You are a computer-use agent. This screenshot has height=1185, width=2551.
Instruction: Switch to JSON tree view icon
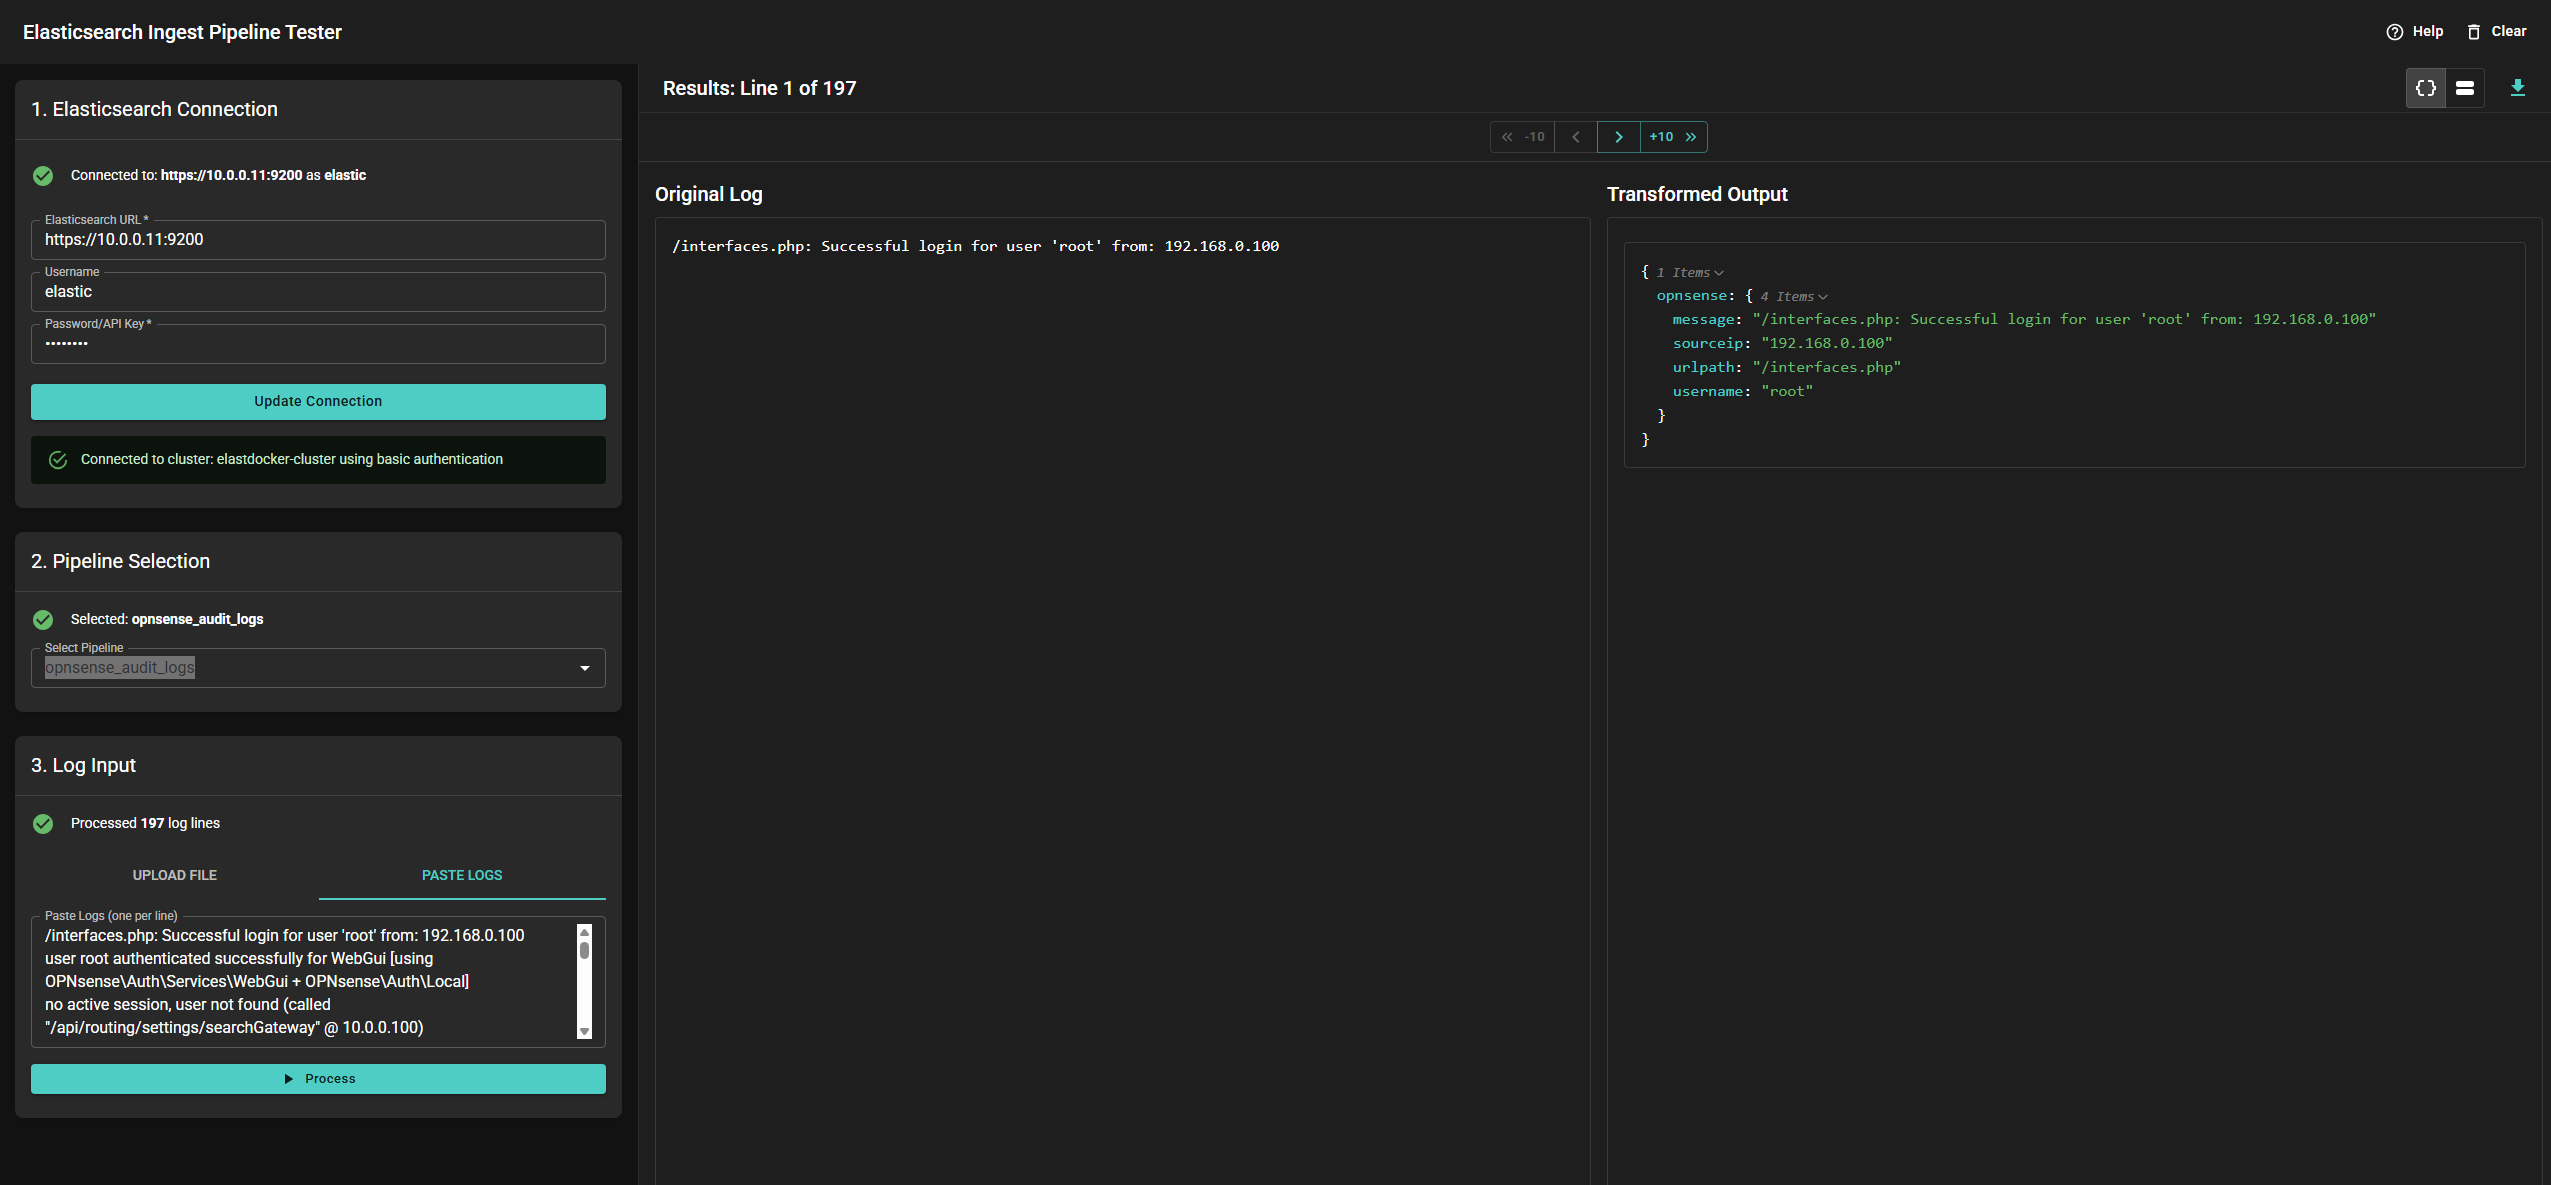[2425, 88]
